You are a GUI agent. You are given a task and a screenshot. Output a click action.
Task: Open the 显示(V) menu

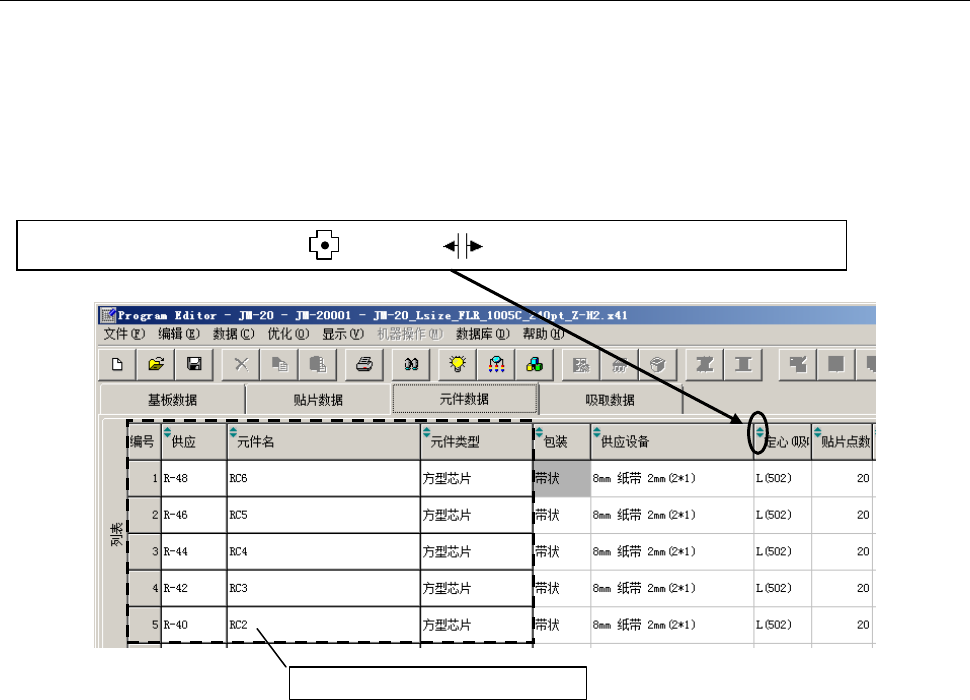pos(343,334)
